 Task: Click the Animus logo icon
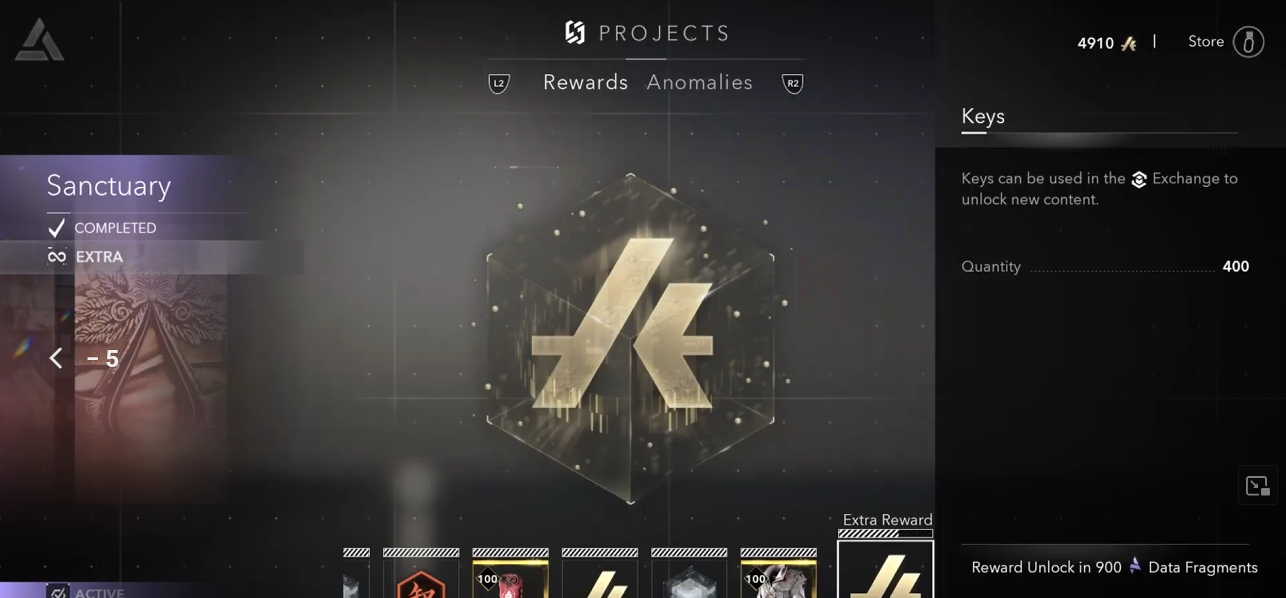pos(39,41)
